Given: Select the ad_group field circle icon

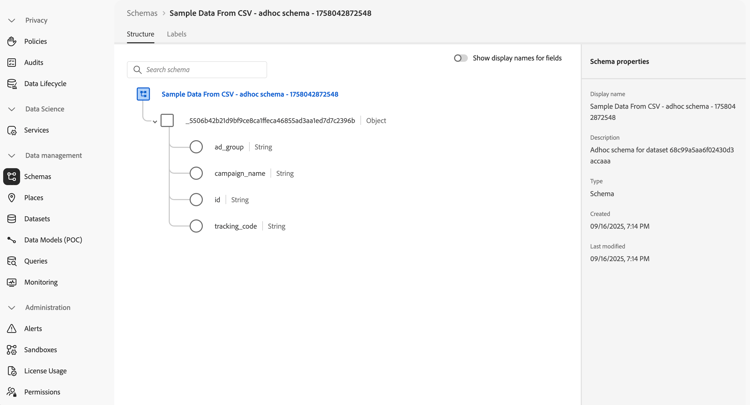Looking at the screenshot, I should coord(196,147).
